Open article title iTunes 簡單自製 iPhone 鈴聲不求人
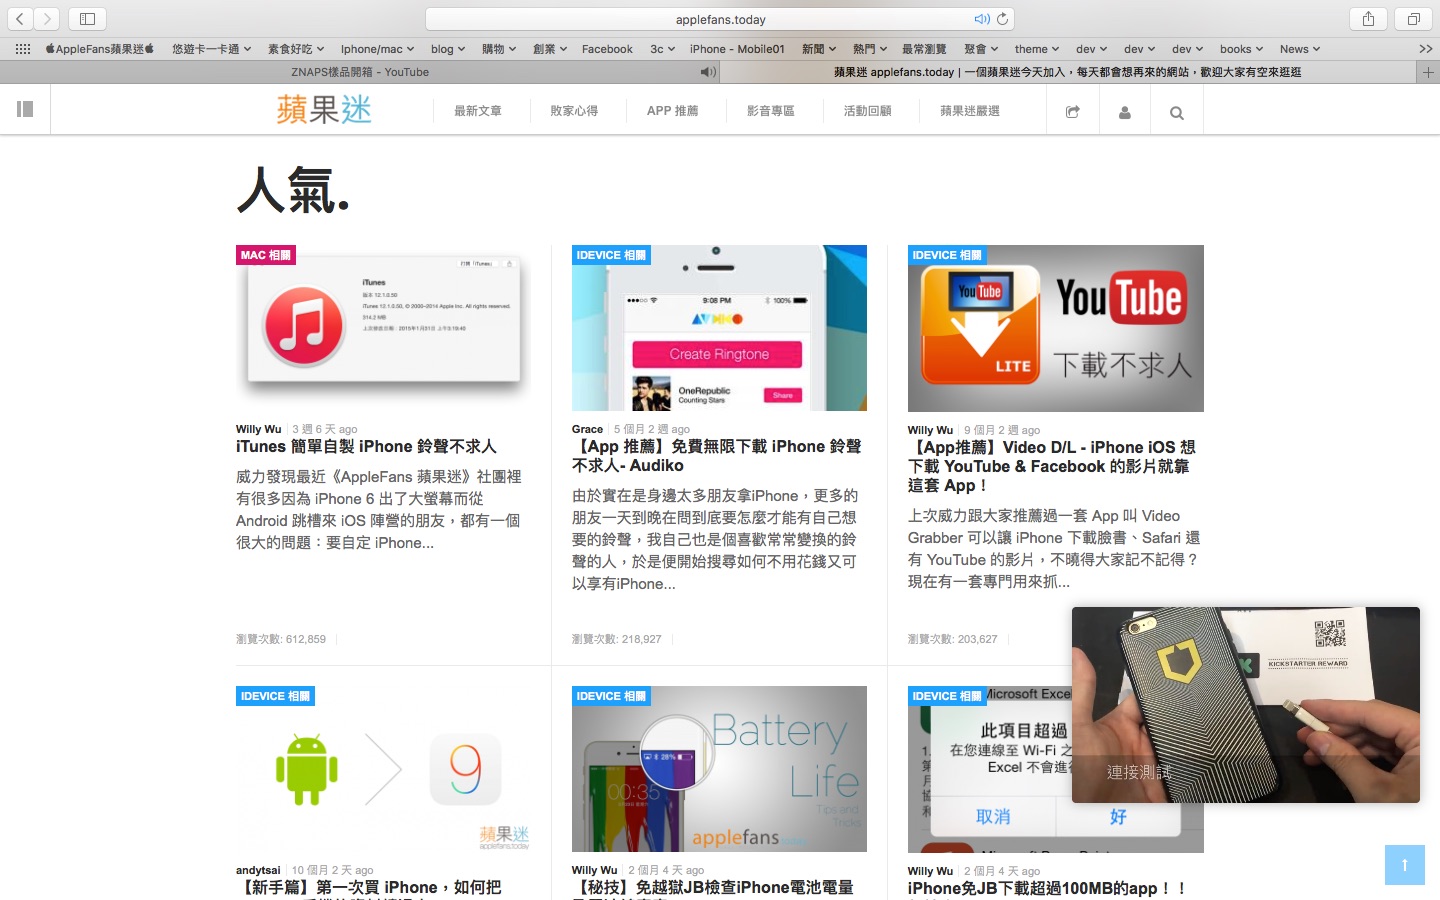 [366, 447]
